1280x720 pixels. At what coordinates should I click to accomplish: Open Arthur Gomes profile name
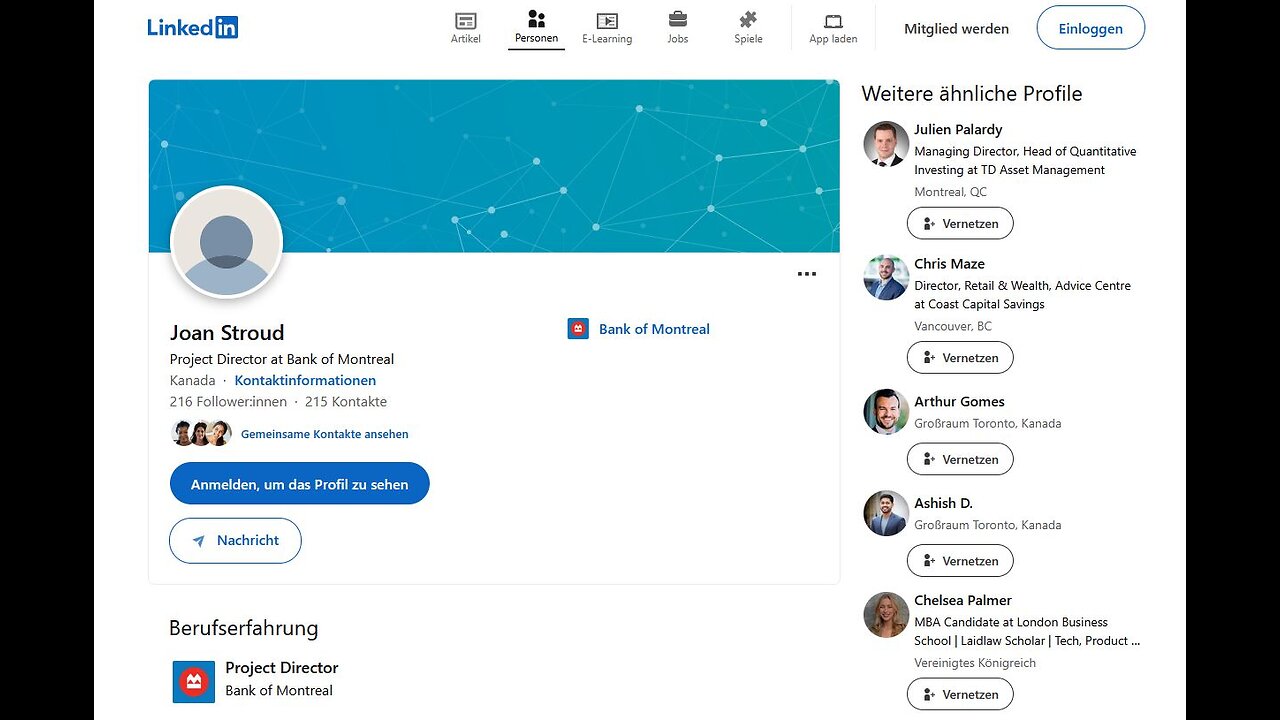959,401
